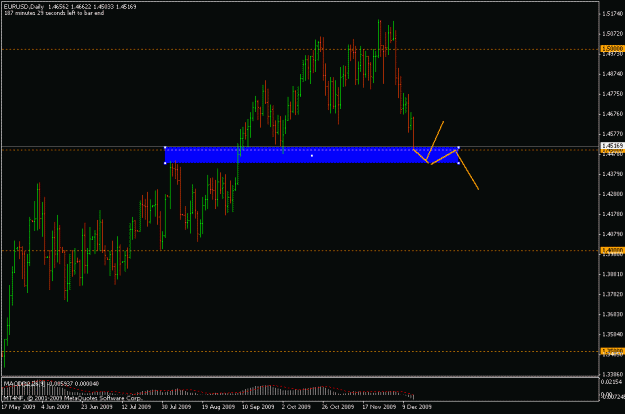This screenshot has height=414, width=625.
Task: Click the 9 Dec 2009 date label
Action: coord(417,407)
